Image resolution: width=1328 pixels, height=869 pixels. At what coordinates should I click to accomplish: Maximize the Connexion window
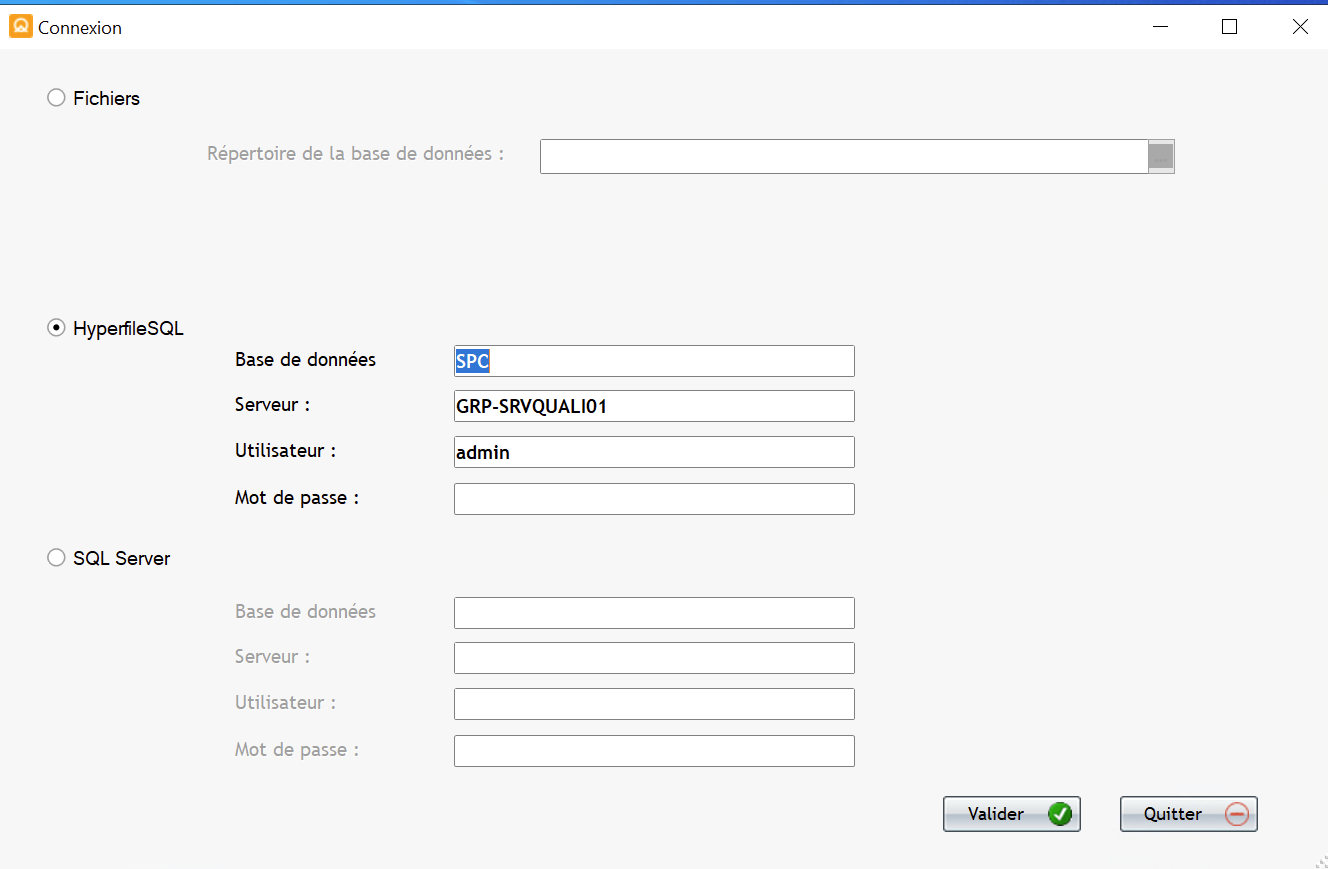1230,27
